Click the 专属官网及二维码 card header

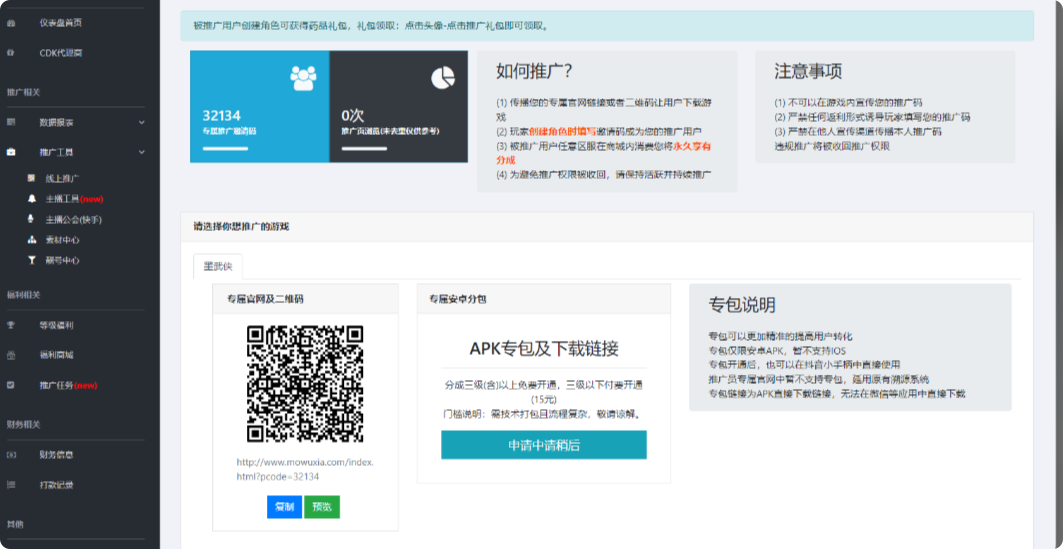tap(305, 298)
